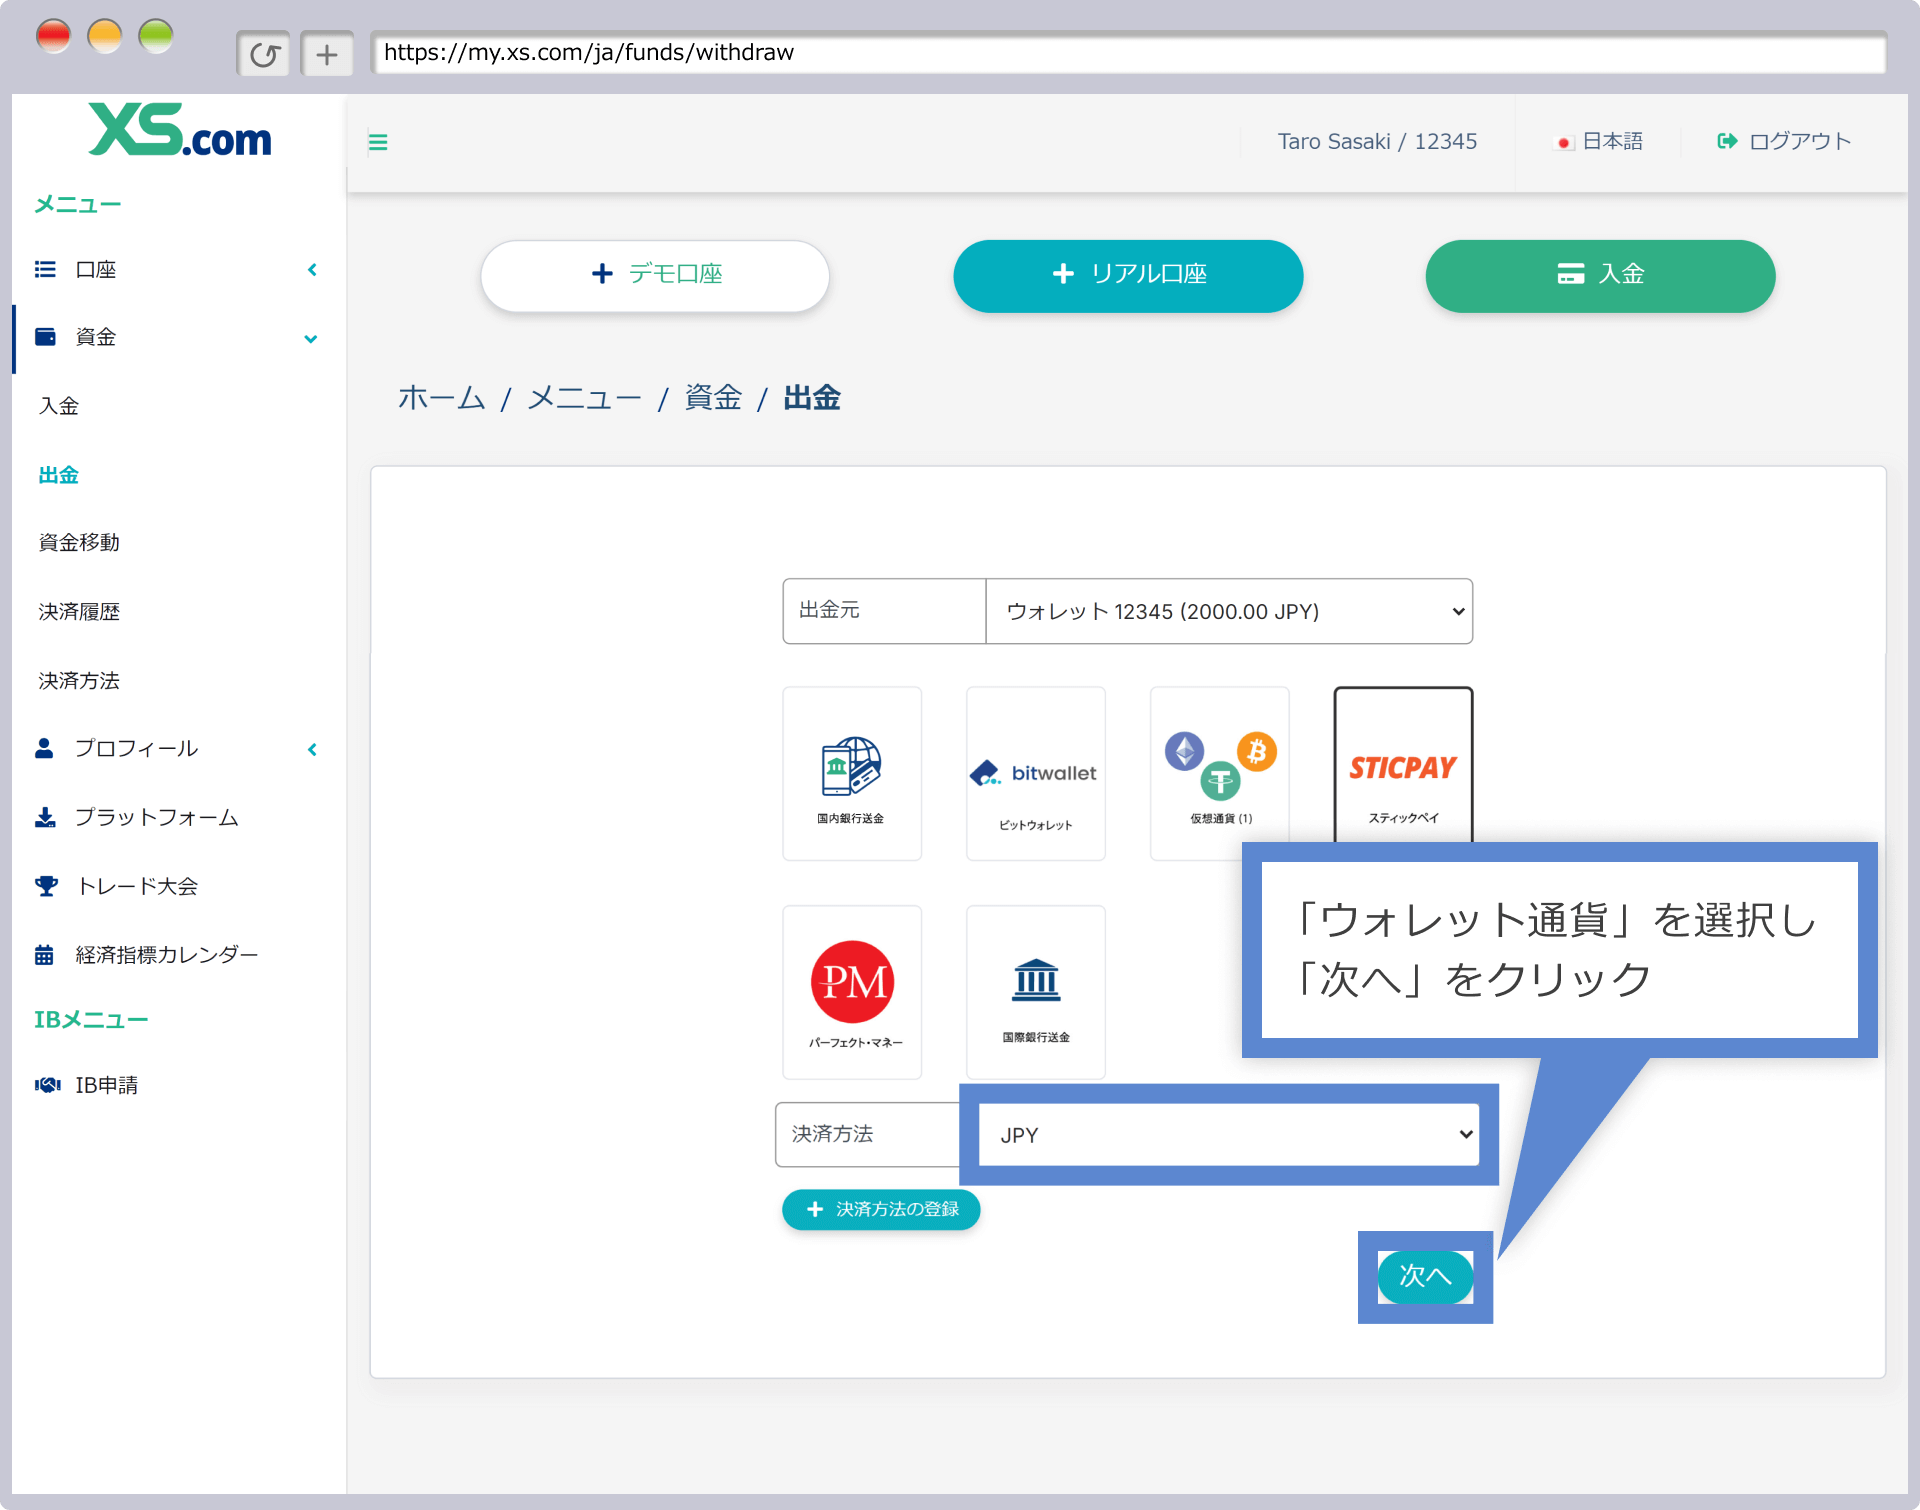Click the IBメニュー section heading

coord(91,1020)
